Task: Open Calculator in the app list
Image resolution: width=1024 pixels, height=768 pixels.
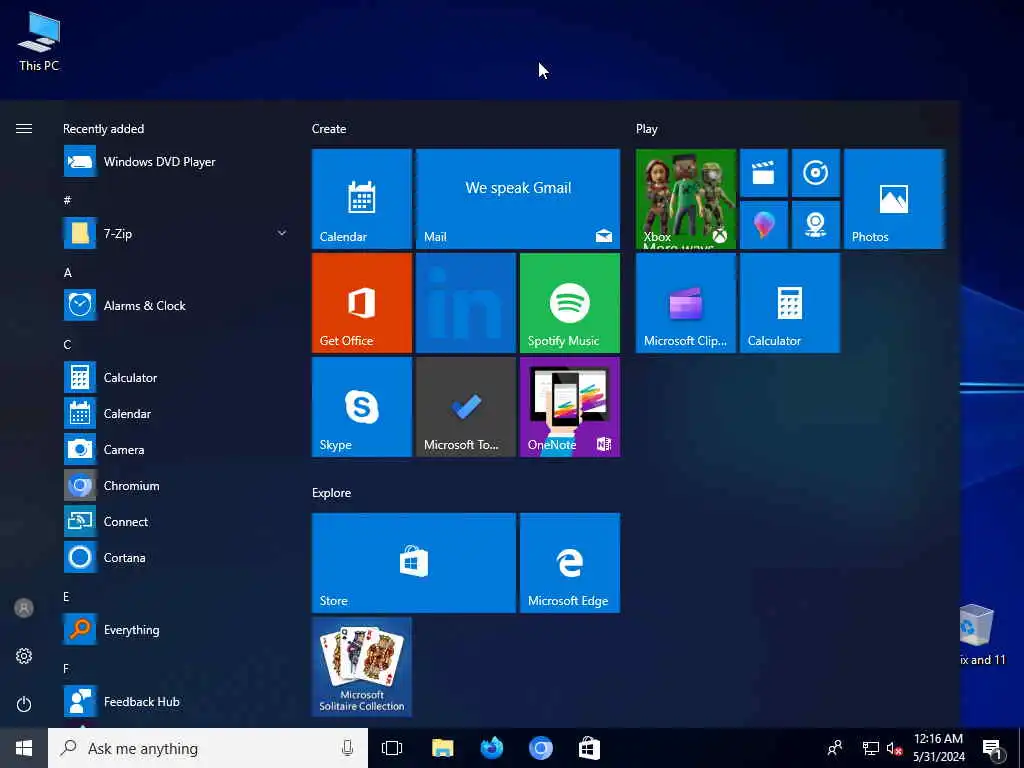Action: [175, 377]
